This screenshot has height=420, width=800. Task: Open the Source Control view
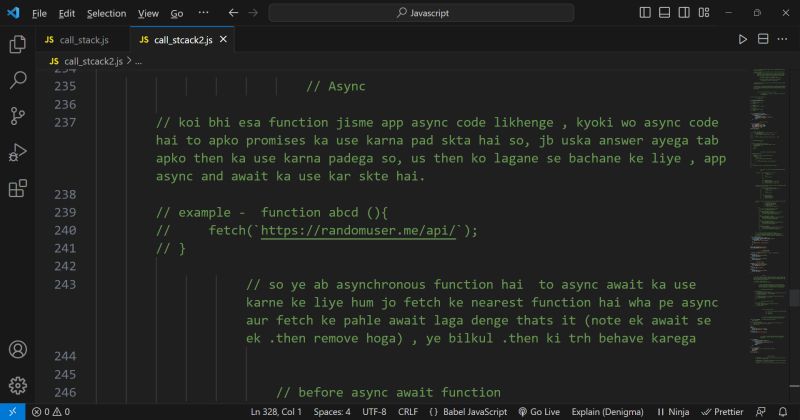pyautogui.click(x=17, y=116)
